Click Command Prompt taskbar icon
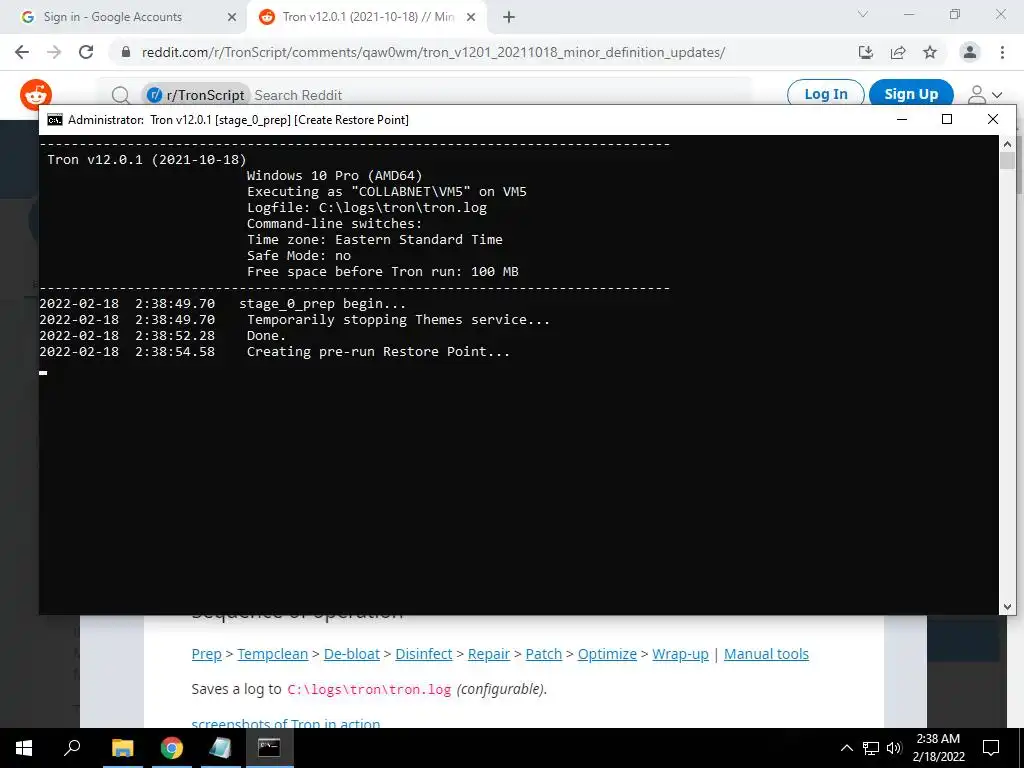Viewport: 1024px width, 768px height. click(269, 748)
